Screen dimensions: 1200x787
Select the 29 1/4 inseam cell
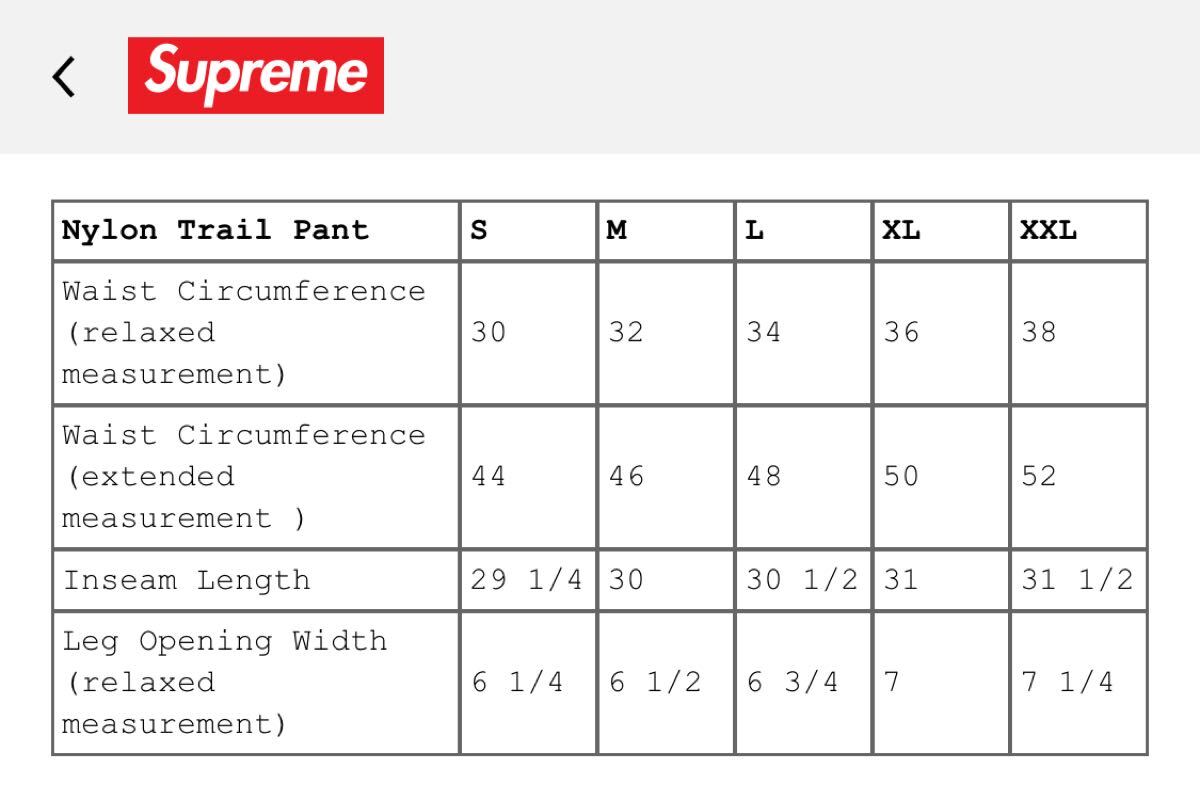528,580
